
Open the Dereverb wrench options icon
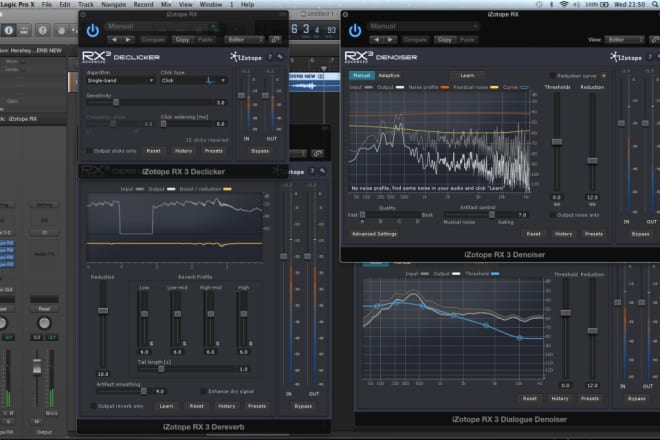[322, 171]
